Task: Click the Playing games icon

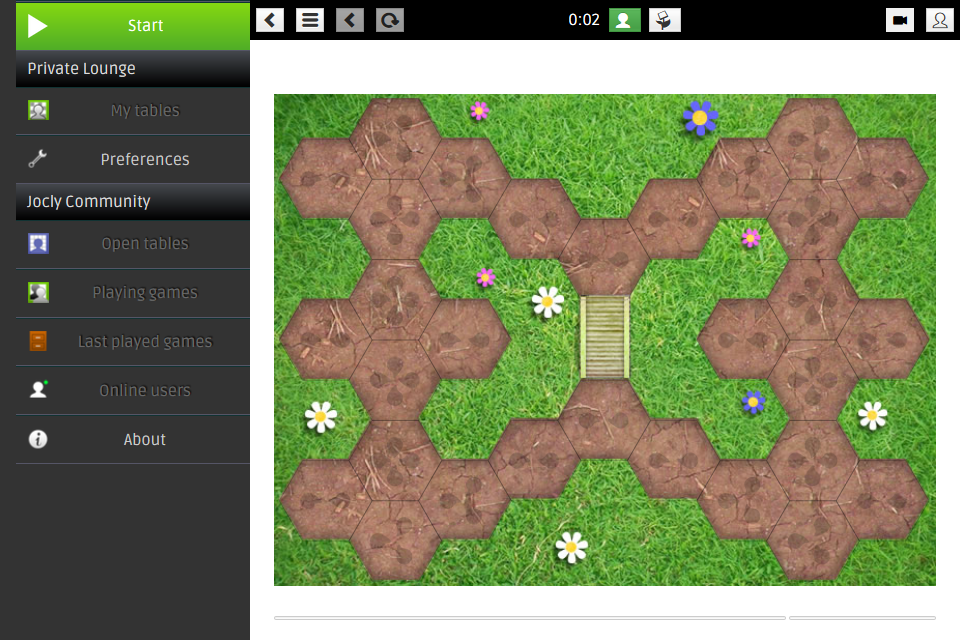Action: pos(38,293)
